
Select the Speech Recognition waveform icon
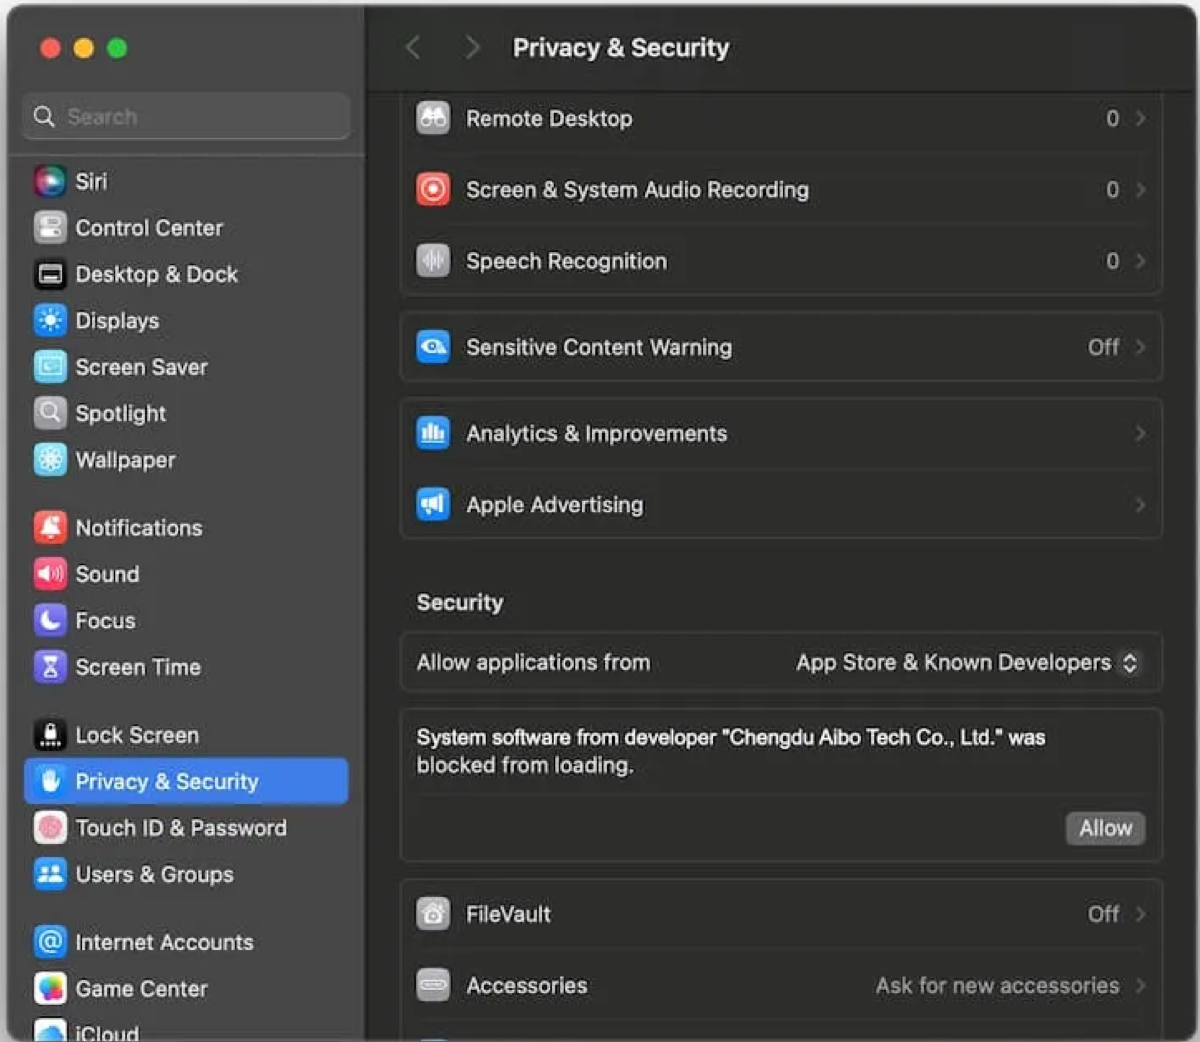[433, 261]
